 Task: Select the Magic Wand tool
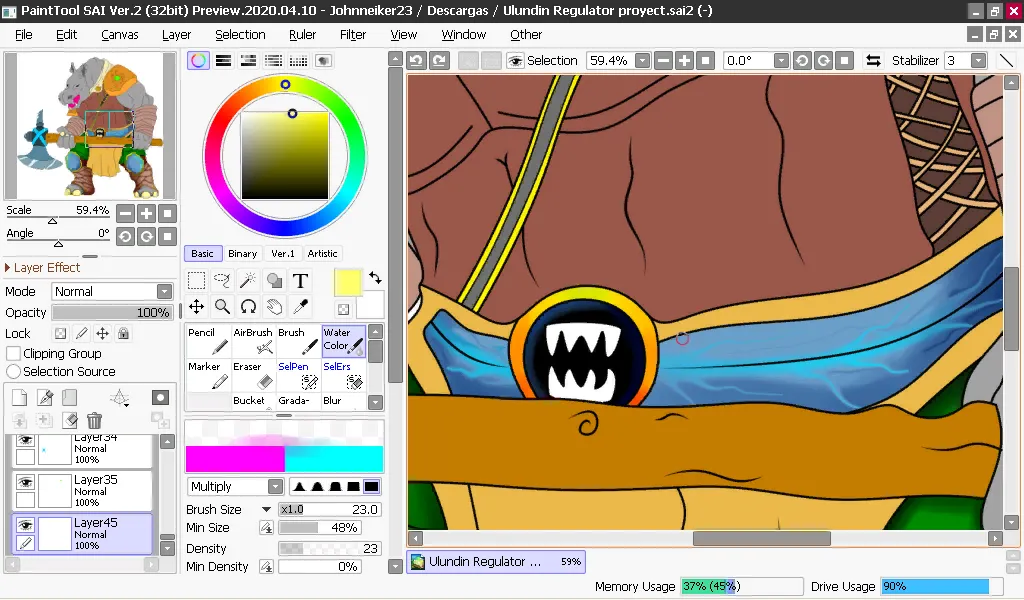pos(248,281)
